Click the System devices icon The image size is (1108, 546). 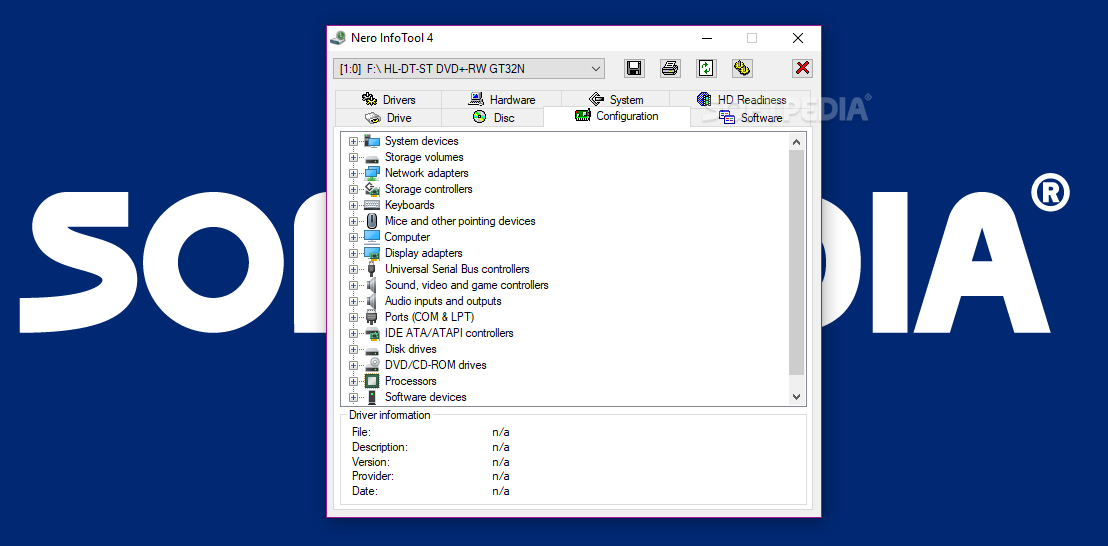(372, 141)
